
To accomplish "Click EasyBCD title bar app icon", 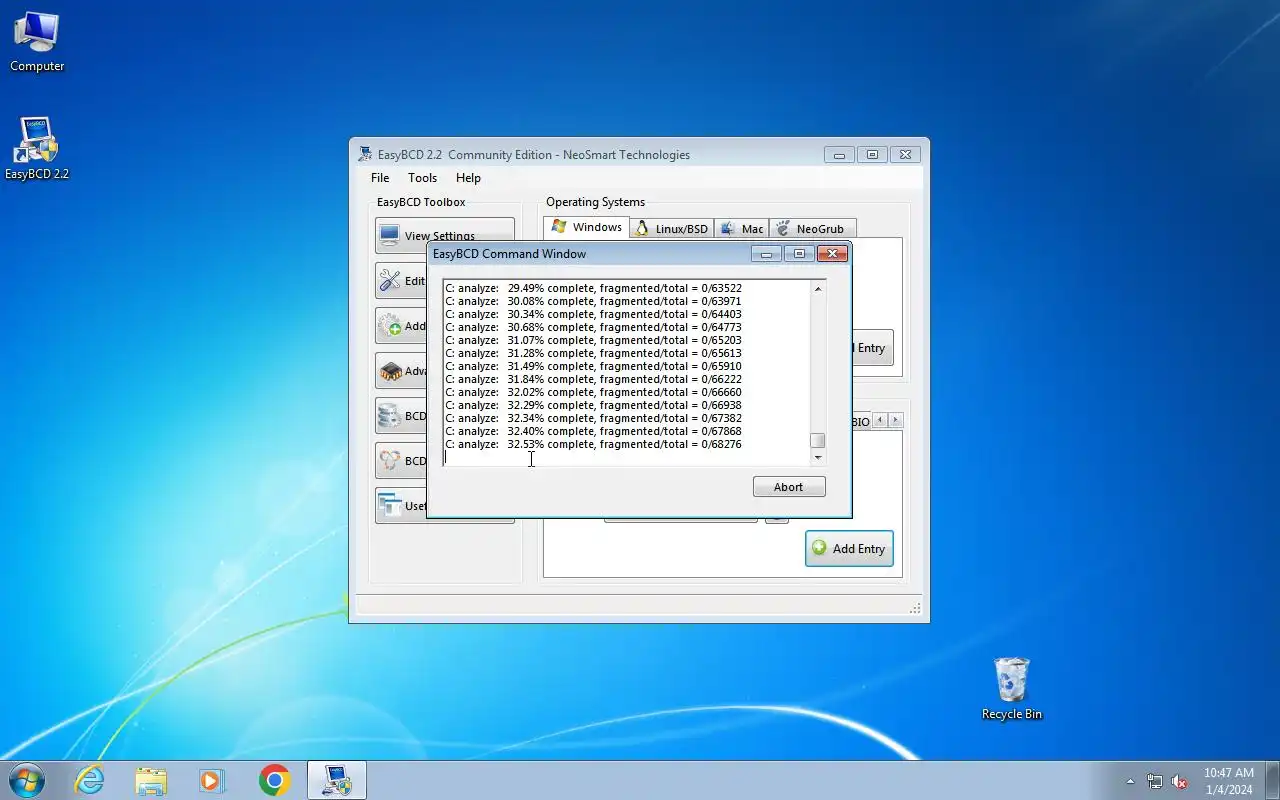I will click(x=365, y=154).
